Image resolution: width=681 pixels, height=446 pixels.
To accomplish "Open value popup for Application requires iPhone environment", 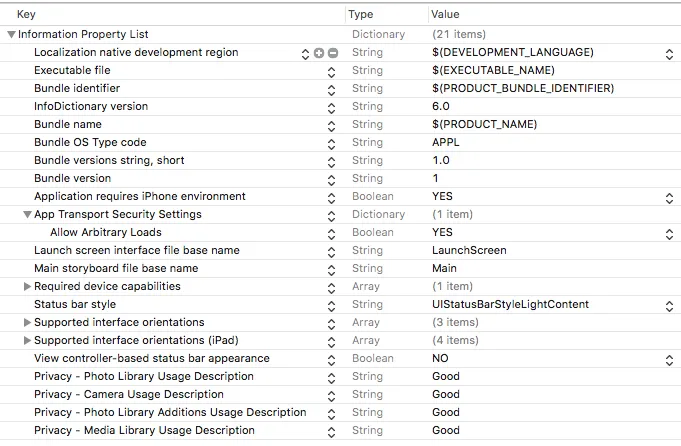I will click(x=669, y=197).
